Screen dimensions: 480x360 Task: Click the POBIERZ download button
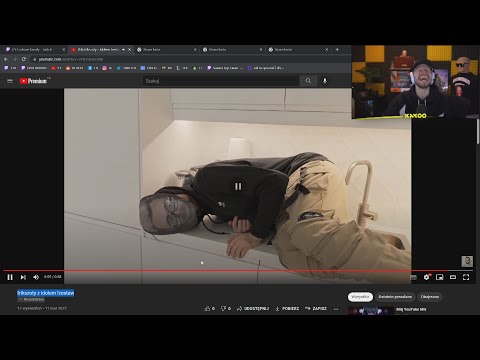[x=287, y=308]
